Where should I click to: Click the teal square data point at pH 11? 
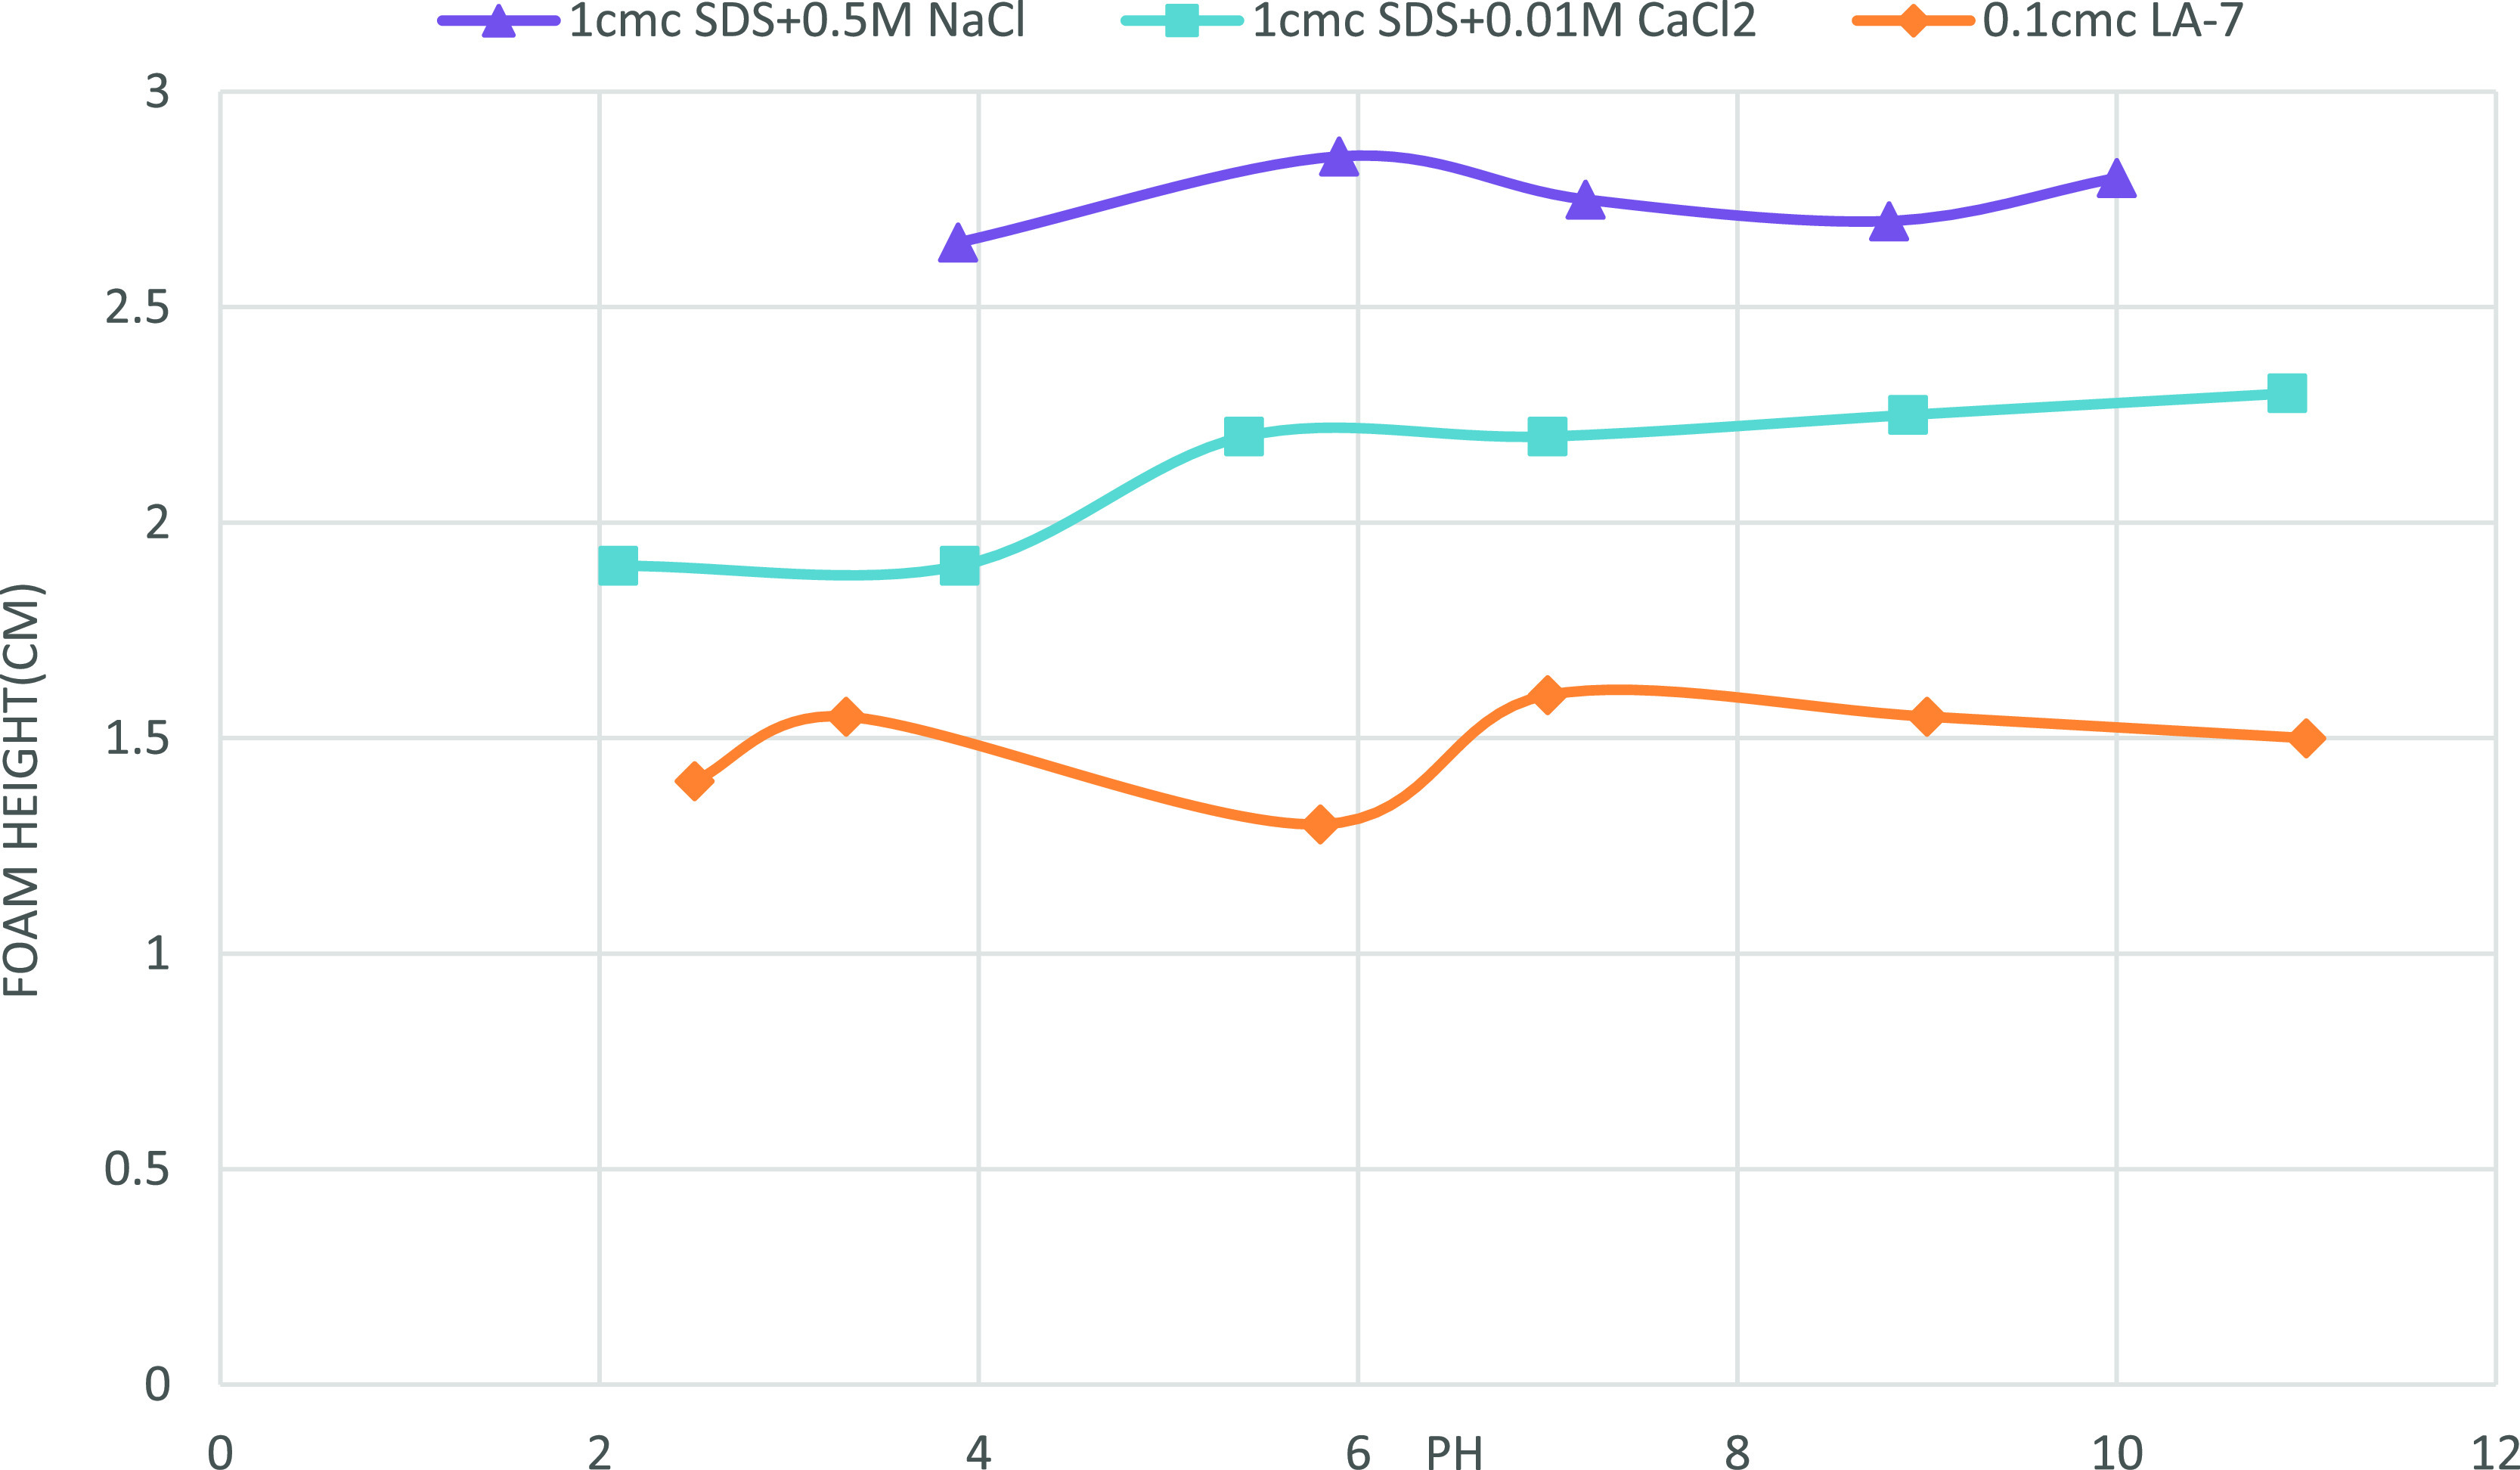(2287, 393)
